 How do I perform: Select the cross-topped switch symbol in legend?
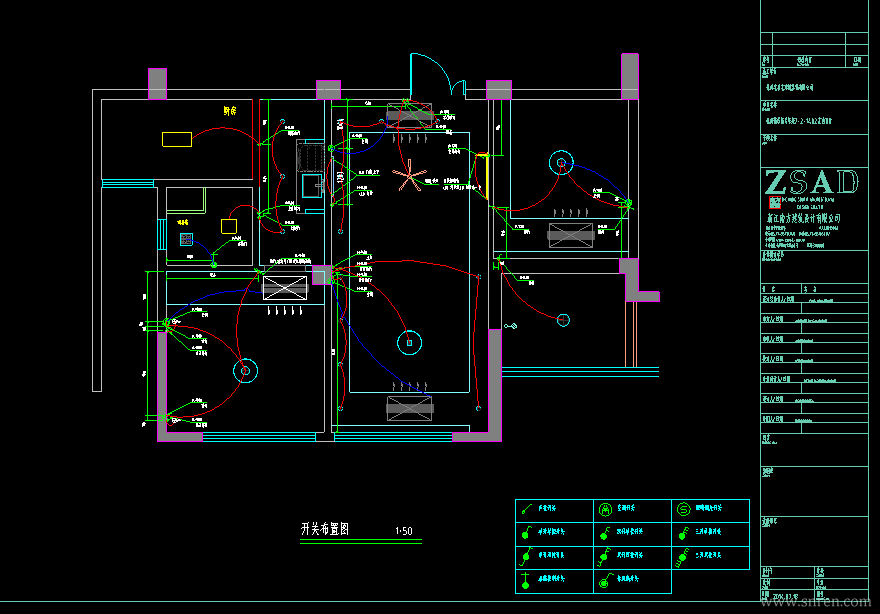pyautogui.click(x=526, y=580)
